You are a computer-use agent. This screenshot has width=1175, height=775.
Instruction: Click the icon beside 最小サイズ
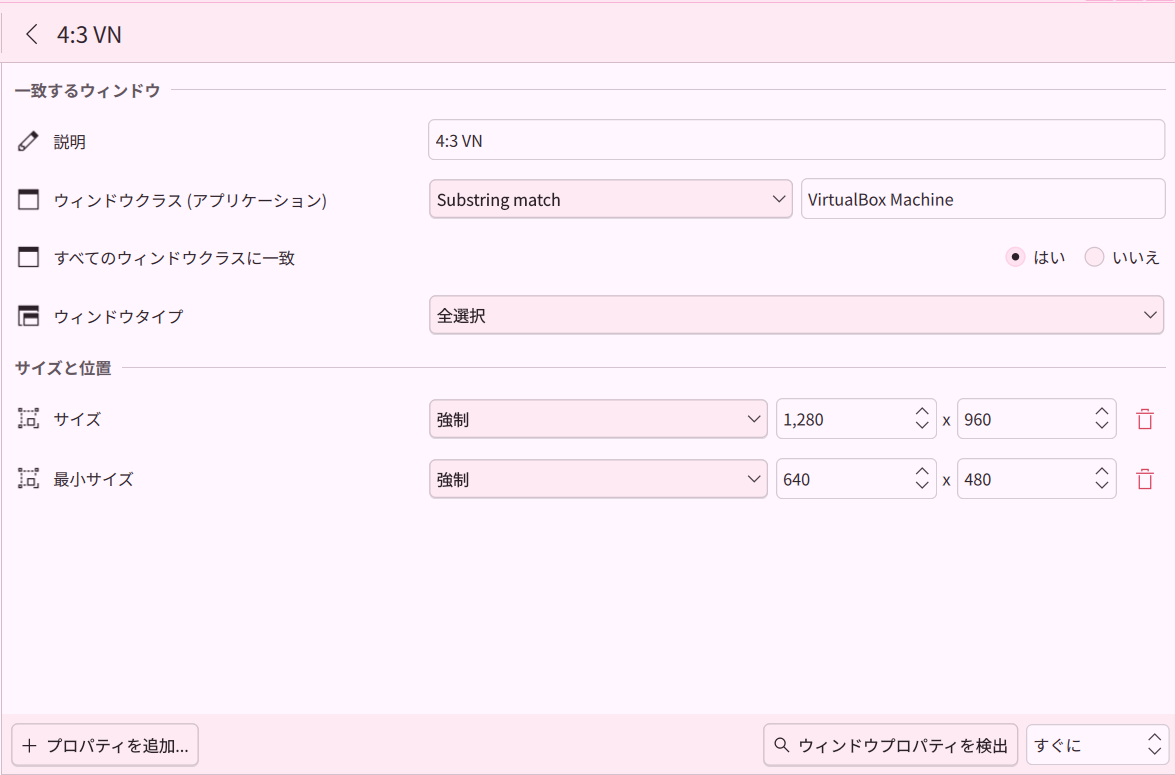click(x=28, y=479)
